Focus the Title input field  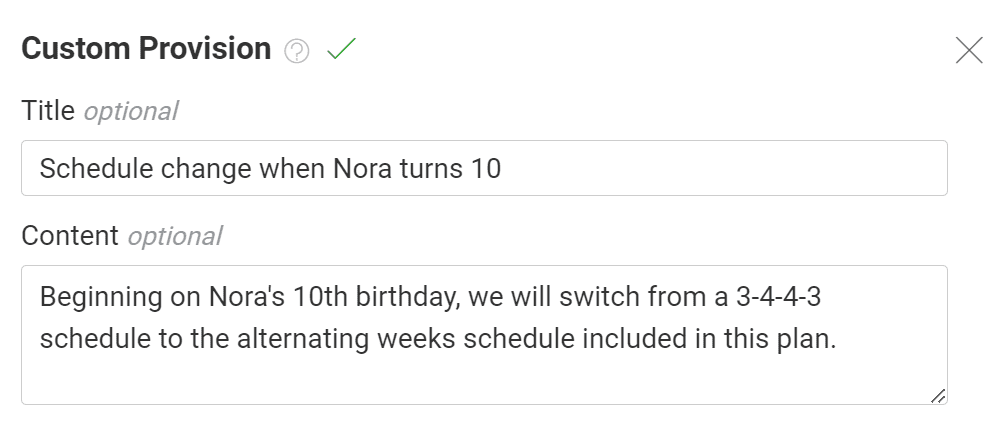[484, 168]
